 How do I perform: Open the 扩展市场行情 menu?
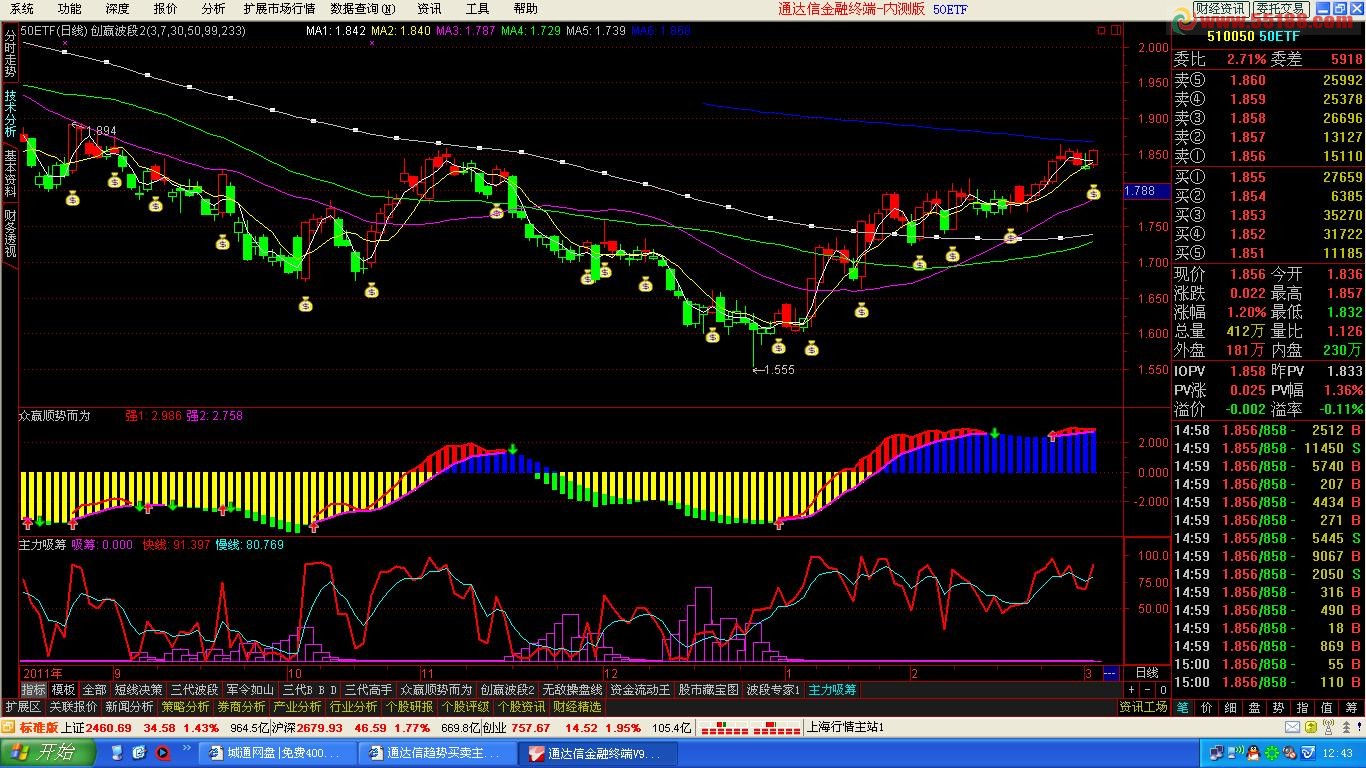pyautogui.click(x=279, y=8)
